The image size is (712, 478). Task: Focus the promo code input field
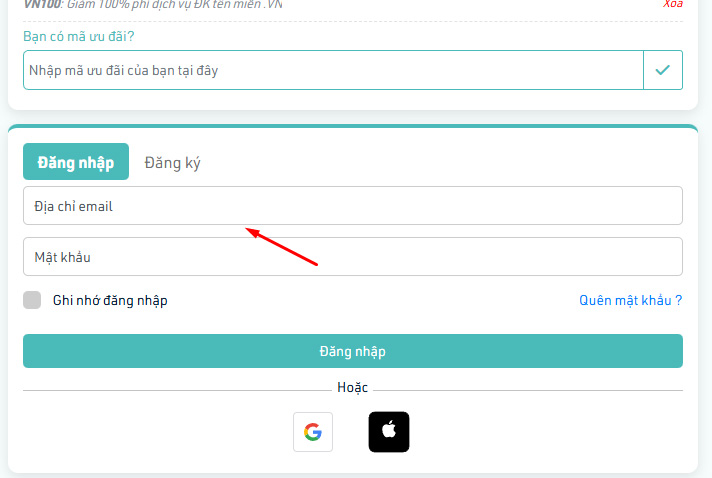[x=332, y=70]
